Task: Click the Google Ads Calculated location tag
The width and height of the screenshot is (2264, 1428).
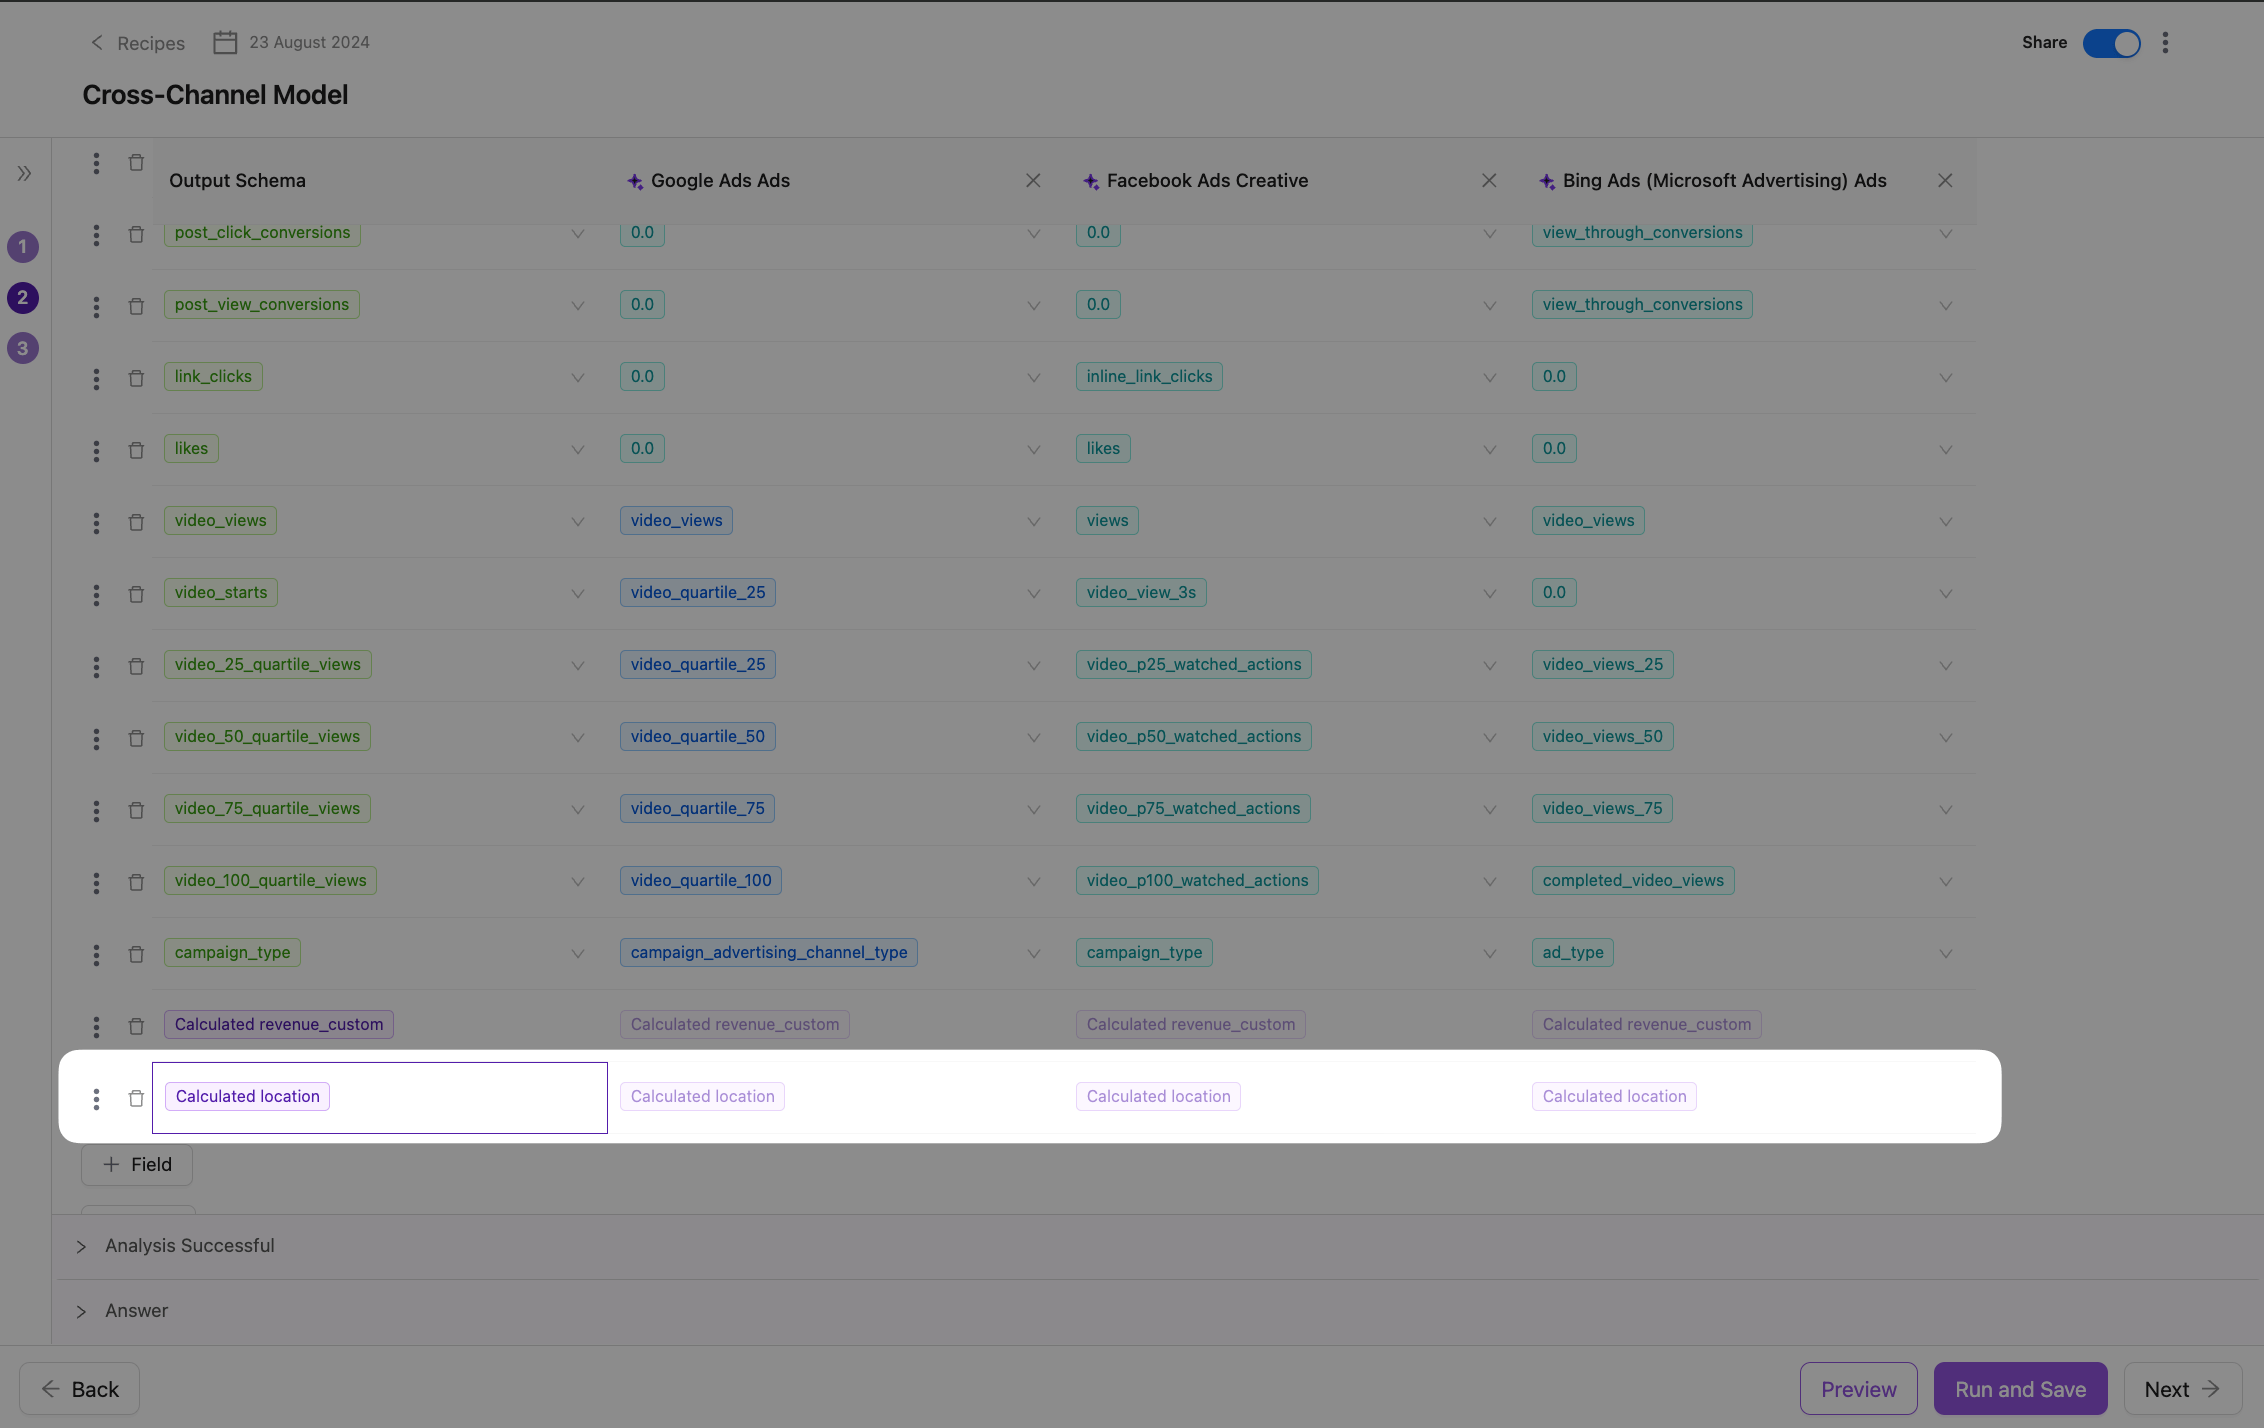Action: point(702,1096)
